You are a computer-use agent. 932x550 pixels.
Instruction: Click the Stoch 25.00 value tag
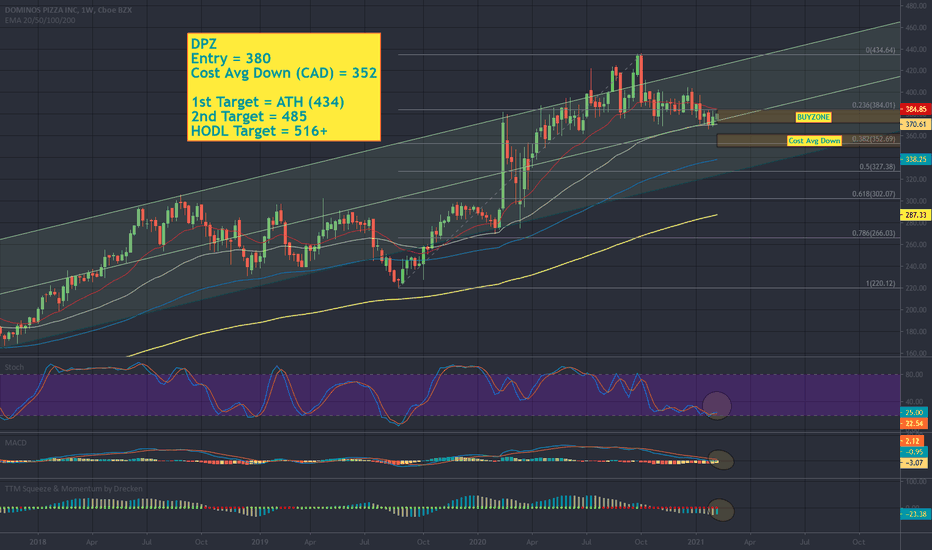pyautogui.click(x=914, y=413)
